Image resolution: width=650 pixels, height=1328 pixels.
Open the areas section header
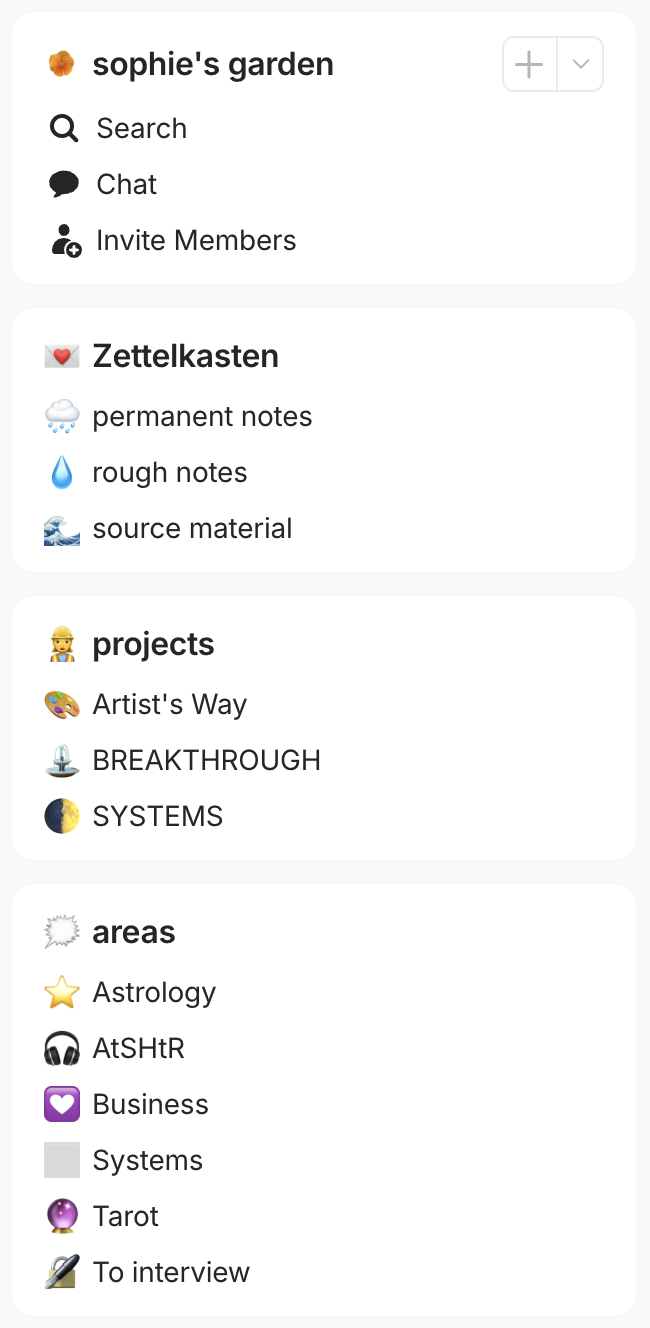134,932
